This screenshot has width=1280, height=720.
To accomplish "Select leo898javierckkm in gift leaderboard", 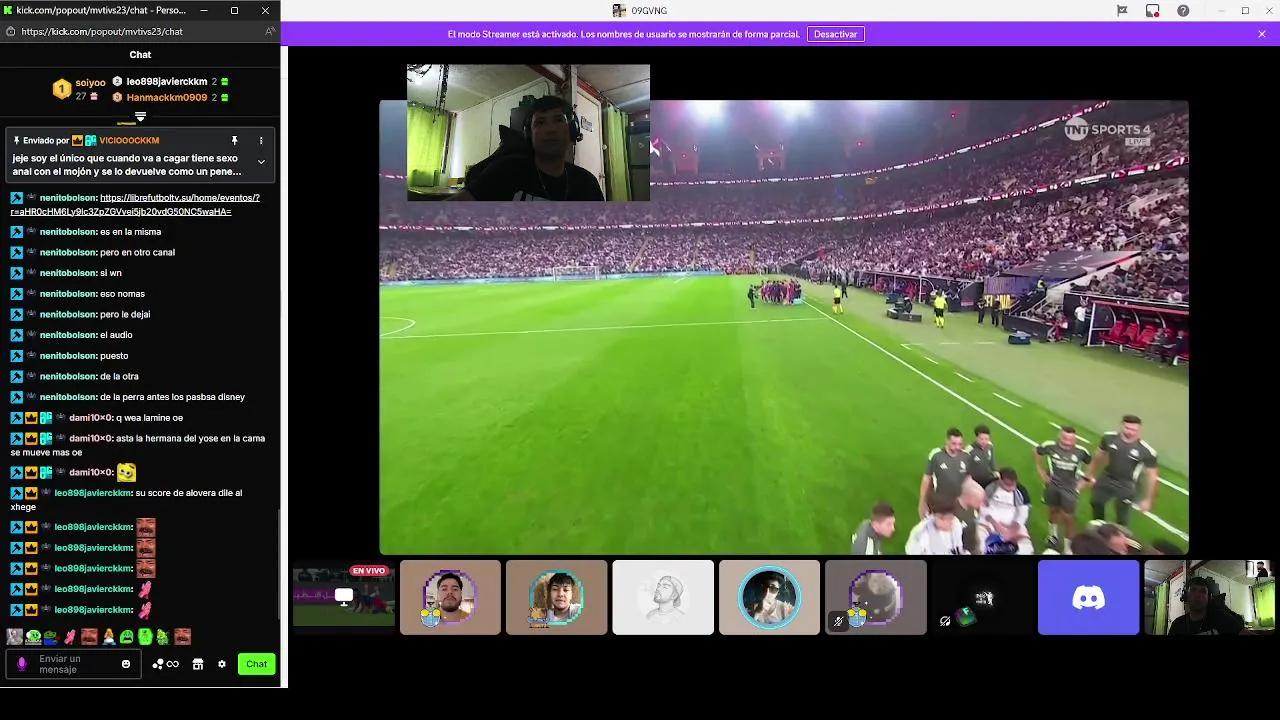I will pyautogui.click(x=166, y=82).
